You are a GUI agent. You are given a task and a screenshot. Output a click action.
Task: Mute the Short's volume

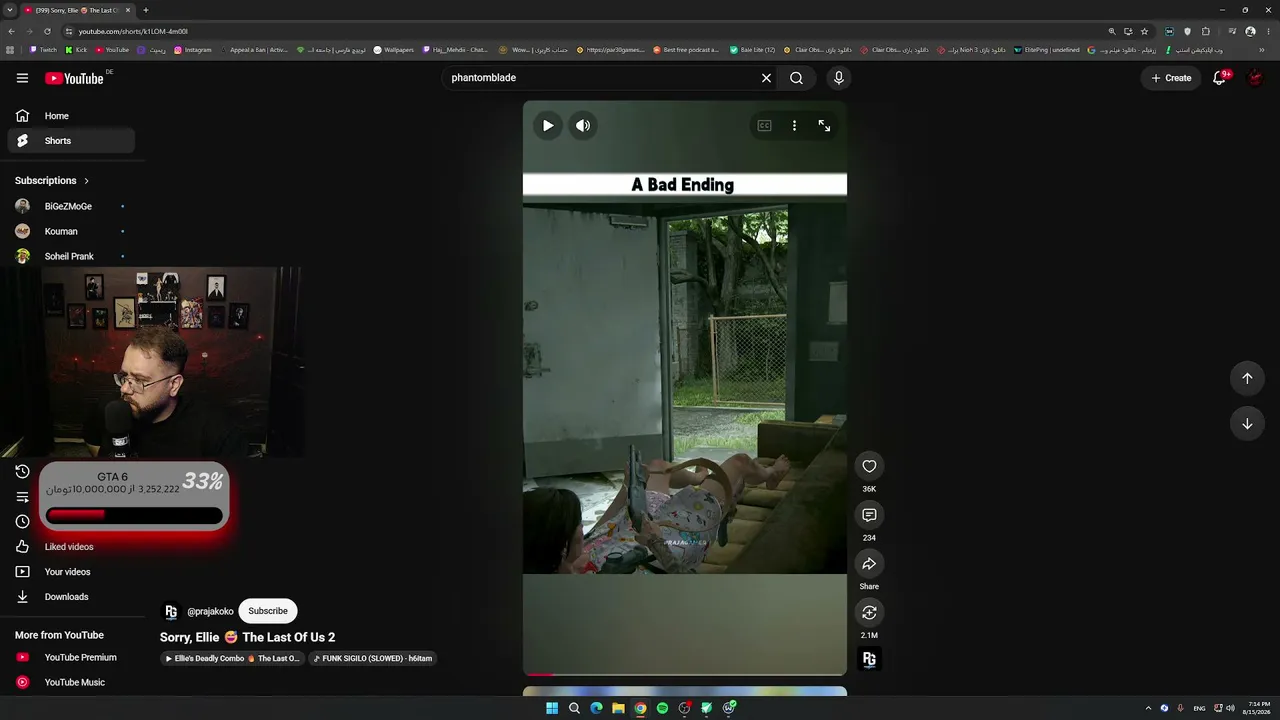(x=583, y=126)
